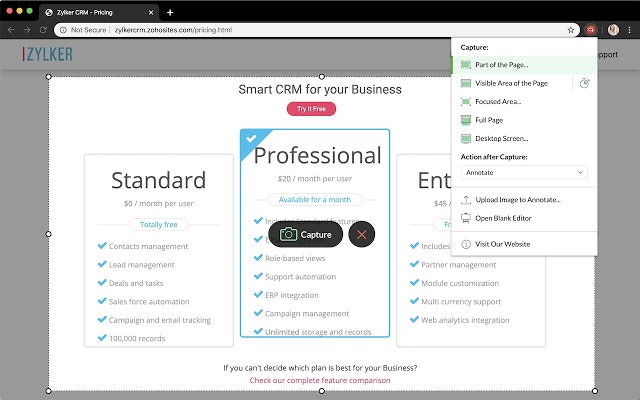Click the Standard plan heading

click(x=158, y=180)
